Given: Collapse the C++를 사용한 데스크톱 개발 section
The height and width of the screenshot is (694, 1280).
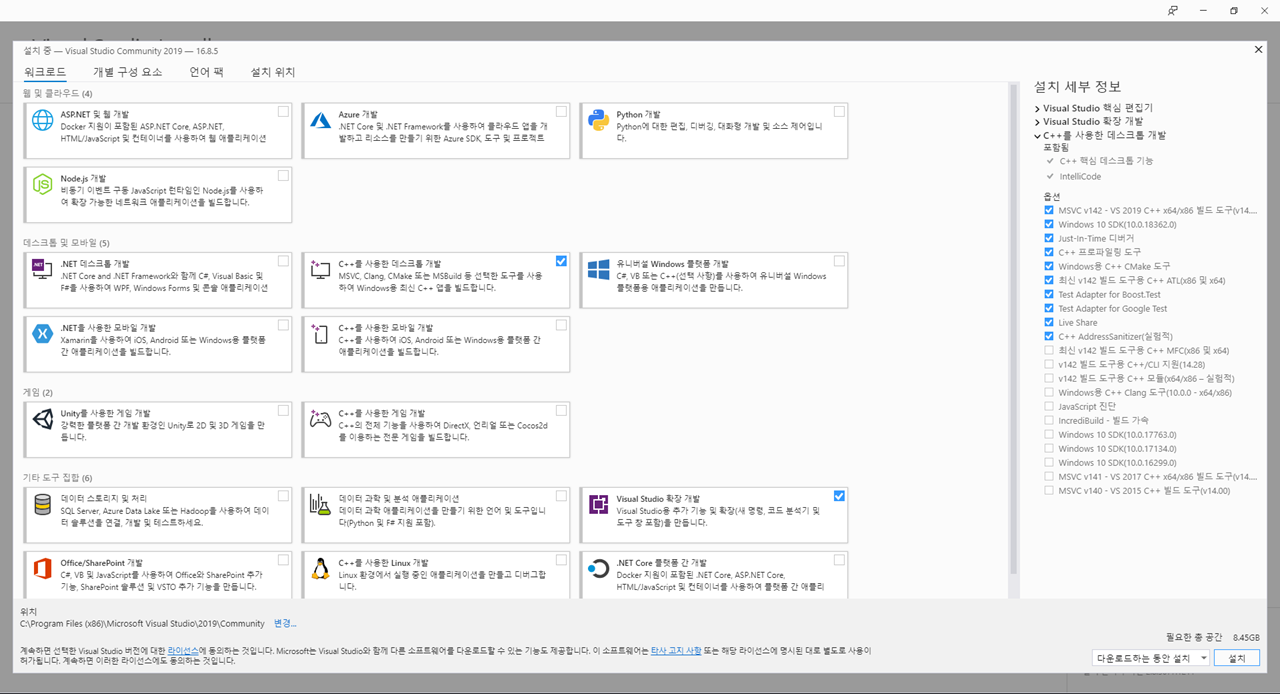Looking at the screenshot, I should (1037, 135).
